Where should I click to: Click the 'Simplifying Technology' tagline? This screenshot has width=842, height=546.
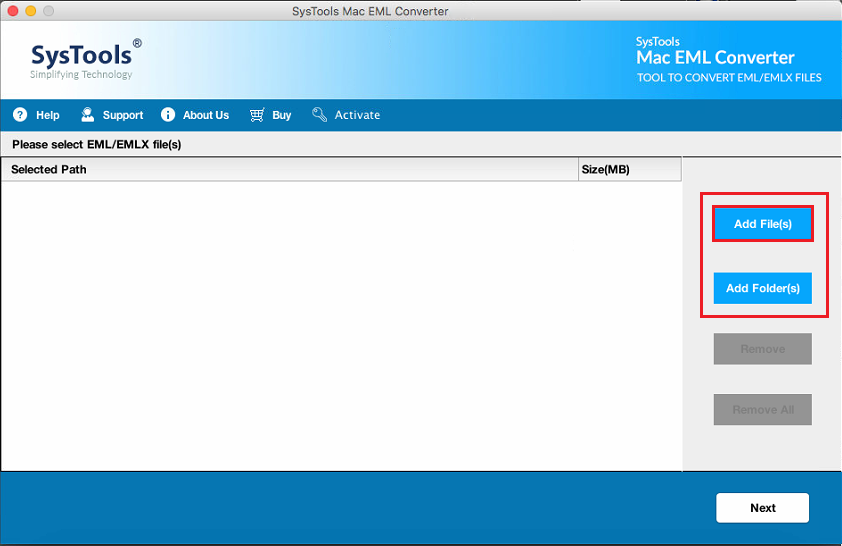tap(81, 75)
